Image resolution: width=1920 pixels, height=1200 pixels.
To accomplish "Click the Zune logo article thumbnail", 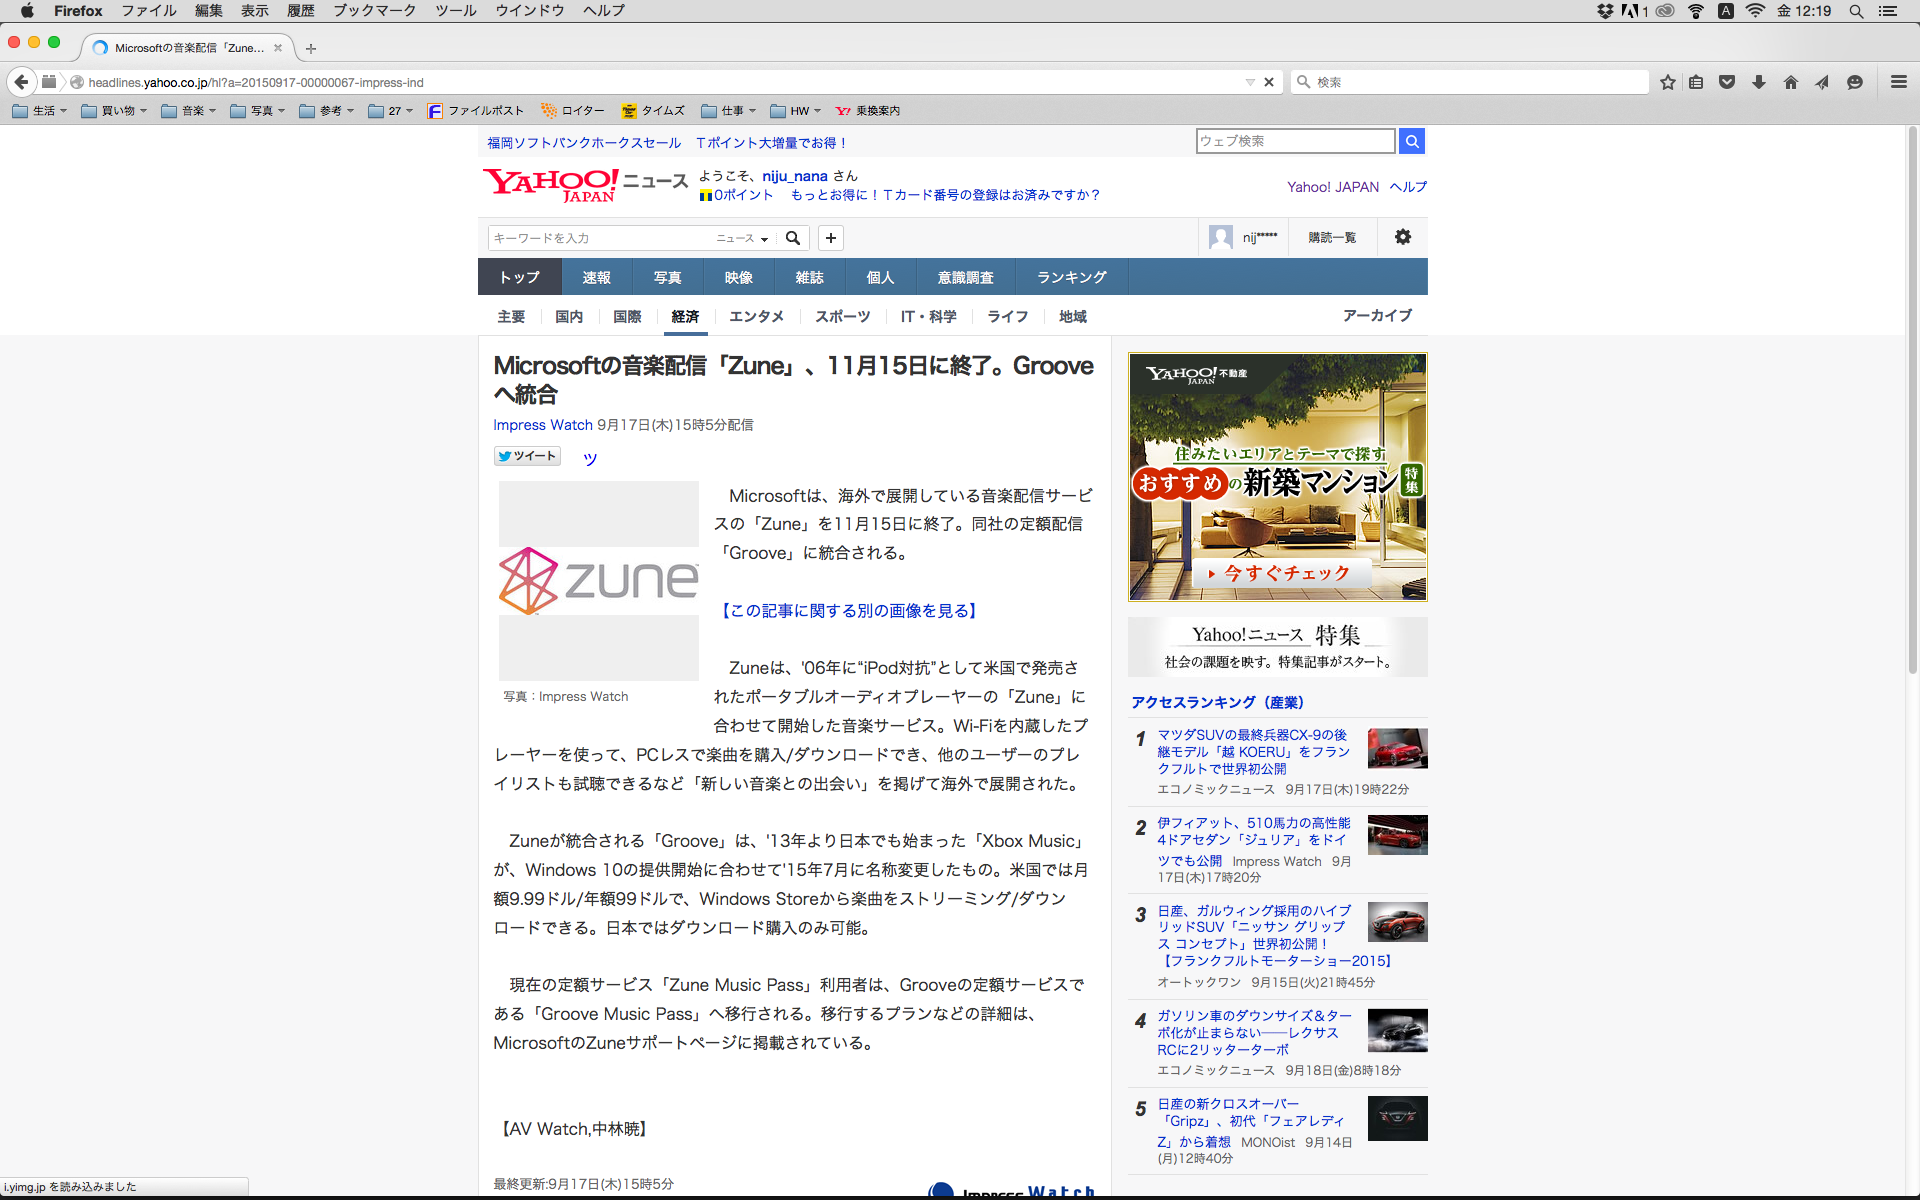I will pyautogui.click(x=598, y=580).
